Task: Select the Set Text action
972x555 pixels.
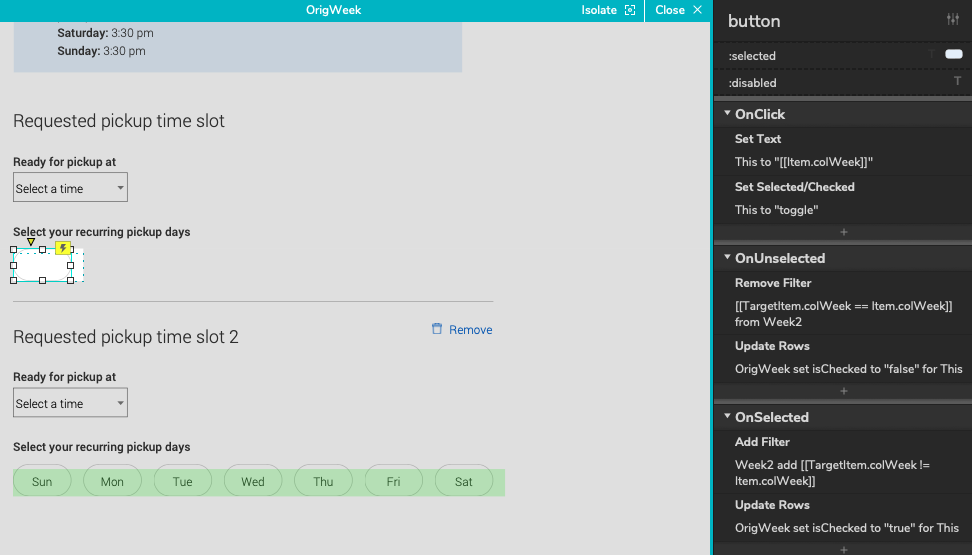Action: pyautogui.click(x=758, y=139)
